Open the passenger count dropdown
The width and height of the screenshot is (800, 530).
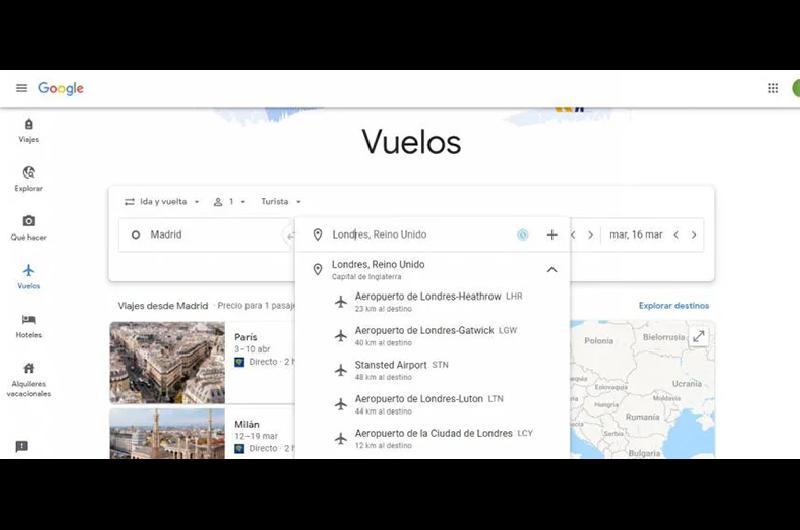229,201
